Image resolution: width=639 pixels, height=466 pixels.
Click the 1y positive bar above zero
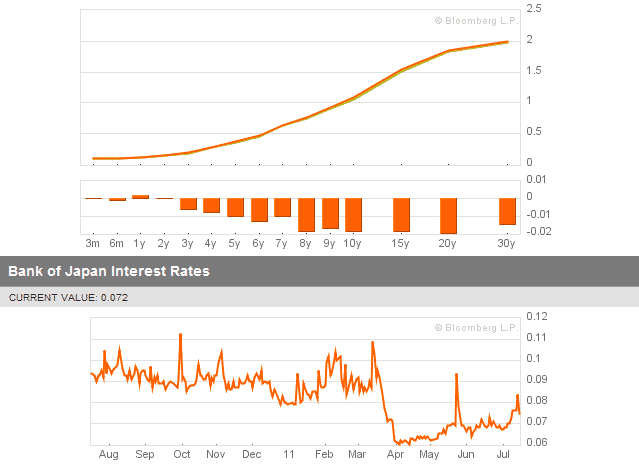pyautogui.click(x=140, y=196)
